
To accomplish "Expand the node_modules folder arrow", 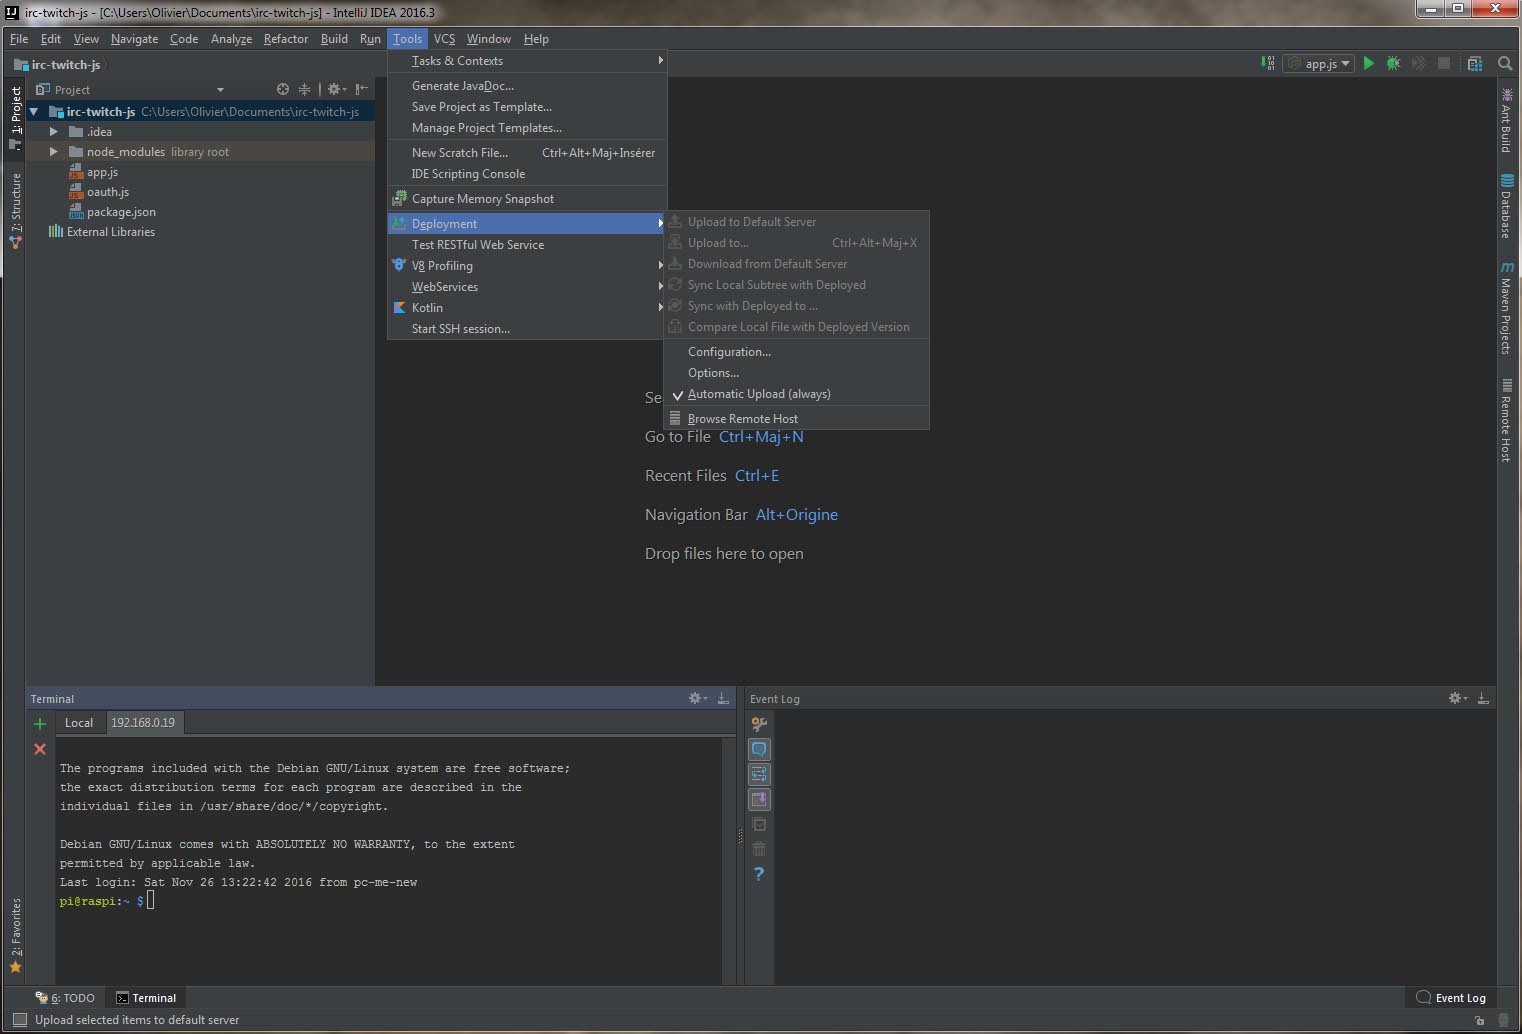I will 54,151.
